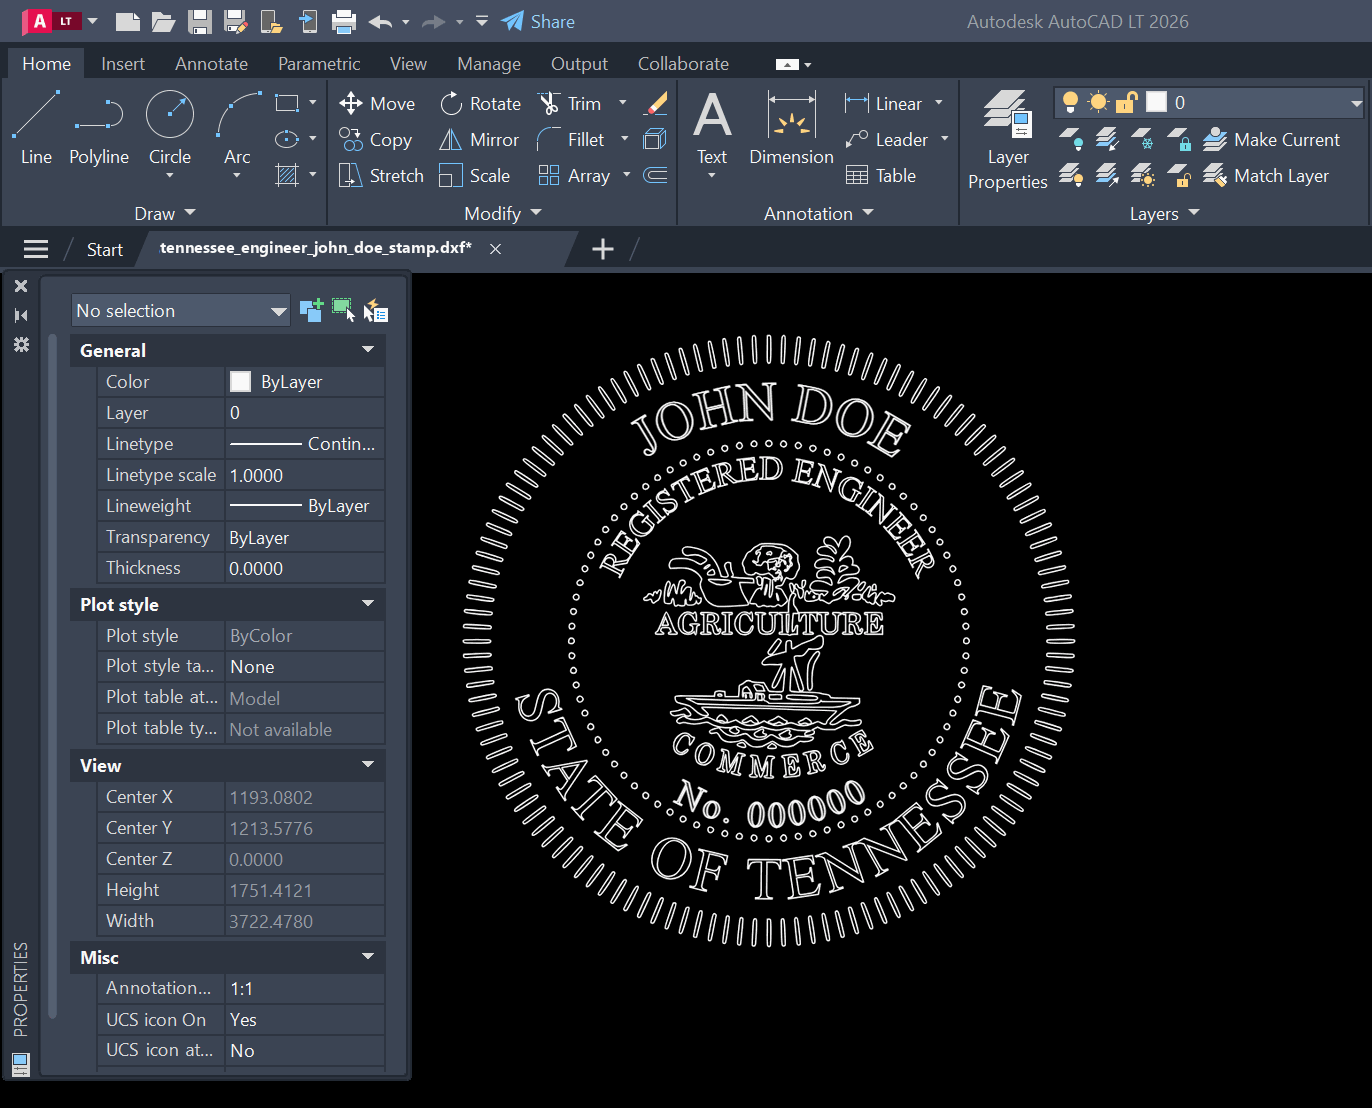The height and width of the screenshot is (1108, 1372).
Task: Expand the Layers panel flyout
Action: click(1165, 213)
